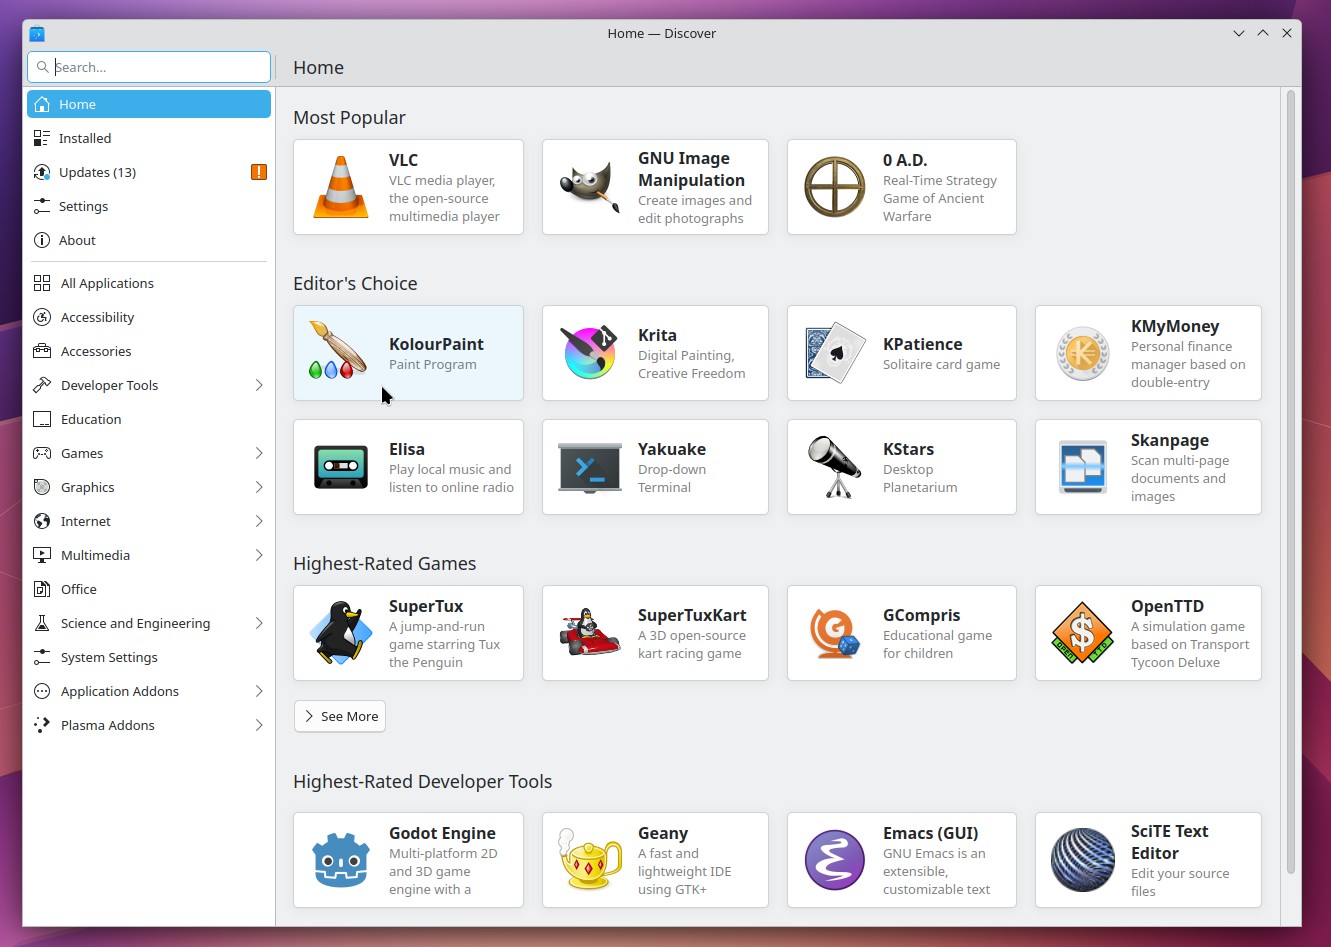Image resolution: width=1331 pixels, height=947 pixels.
Task: Select the 'Graphics' category label
Action: coord(87,487)
